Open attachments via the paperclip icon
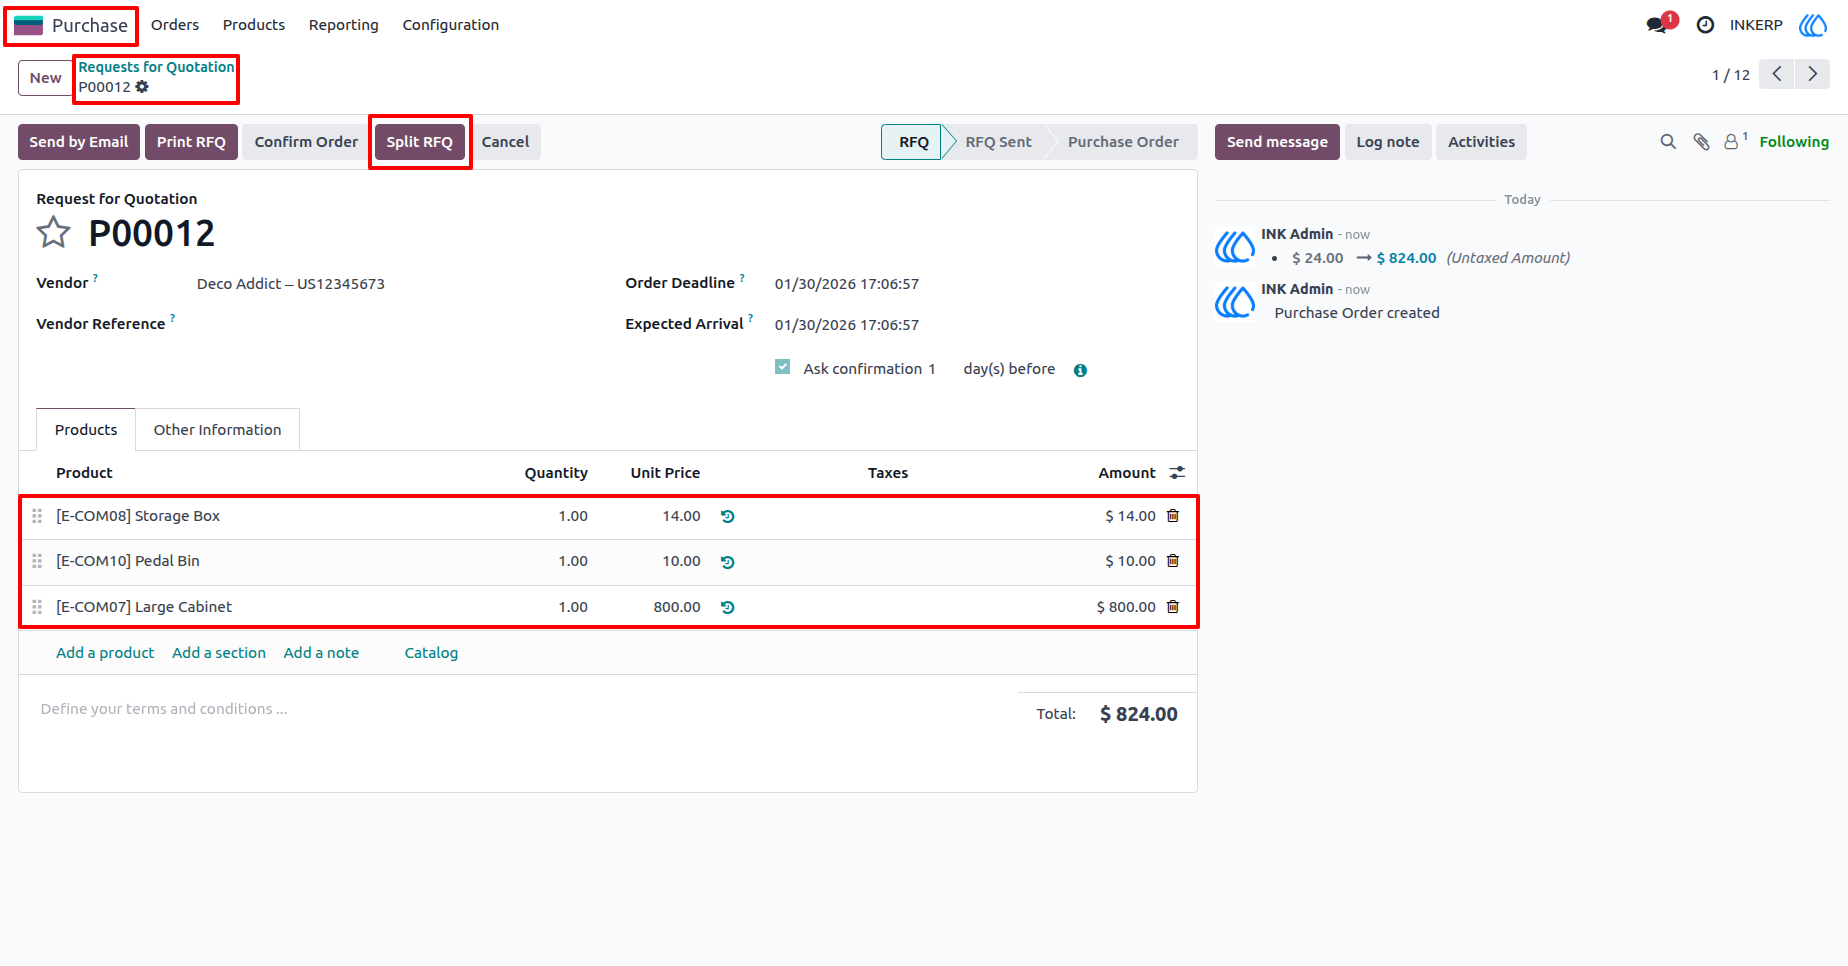 [1701, 142]
